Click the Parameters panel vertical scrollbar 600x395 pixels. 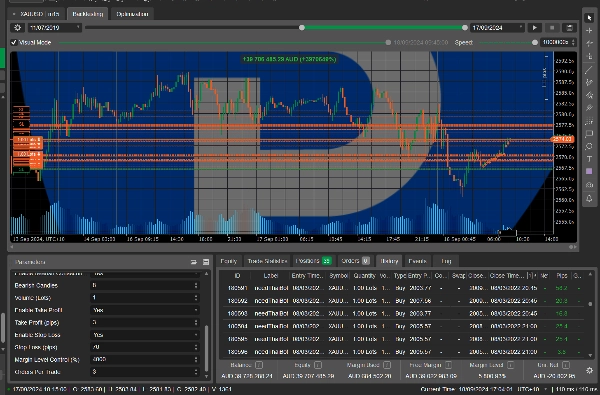(x=207, y=348)
